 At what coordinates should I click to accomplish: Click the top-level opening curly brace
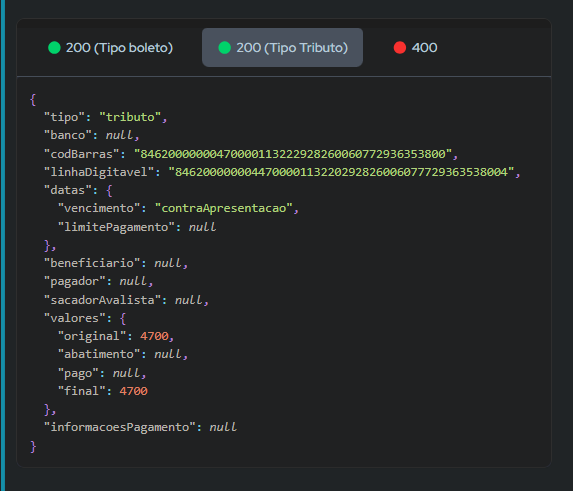[x=33, y=99]
